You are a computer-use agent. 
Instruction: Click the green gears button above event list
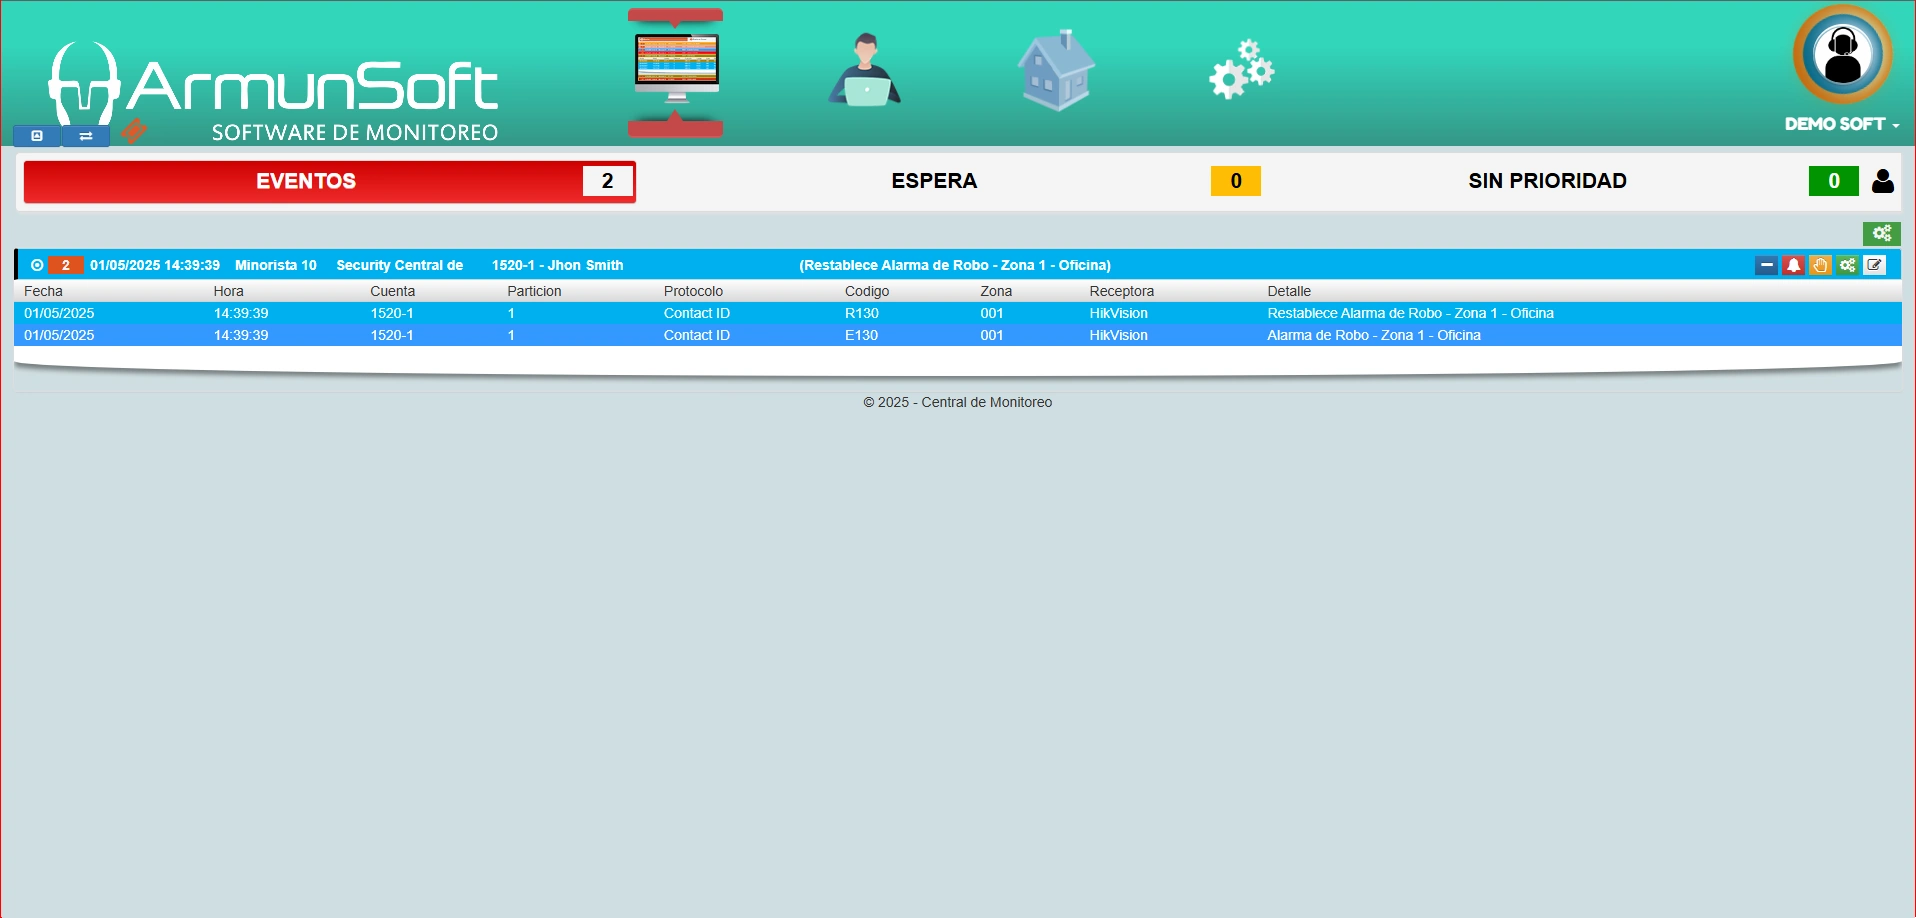point(1881,233)
